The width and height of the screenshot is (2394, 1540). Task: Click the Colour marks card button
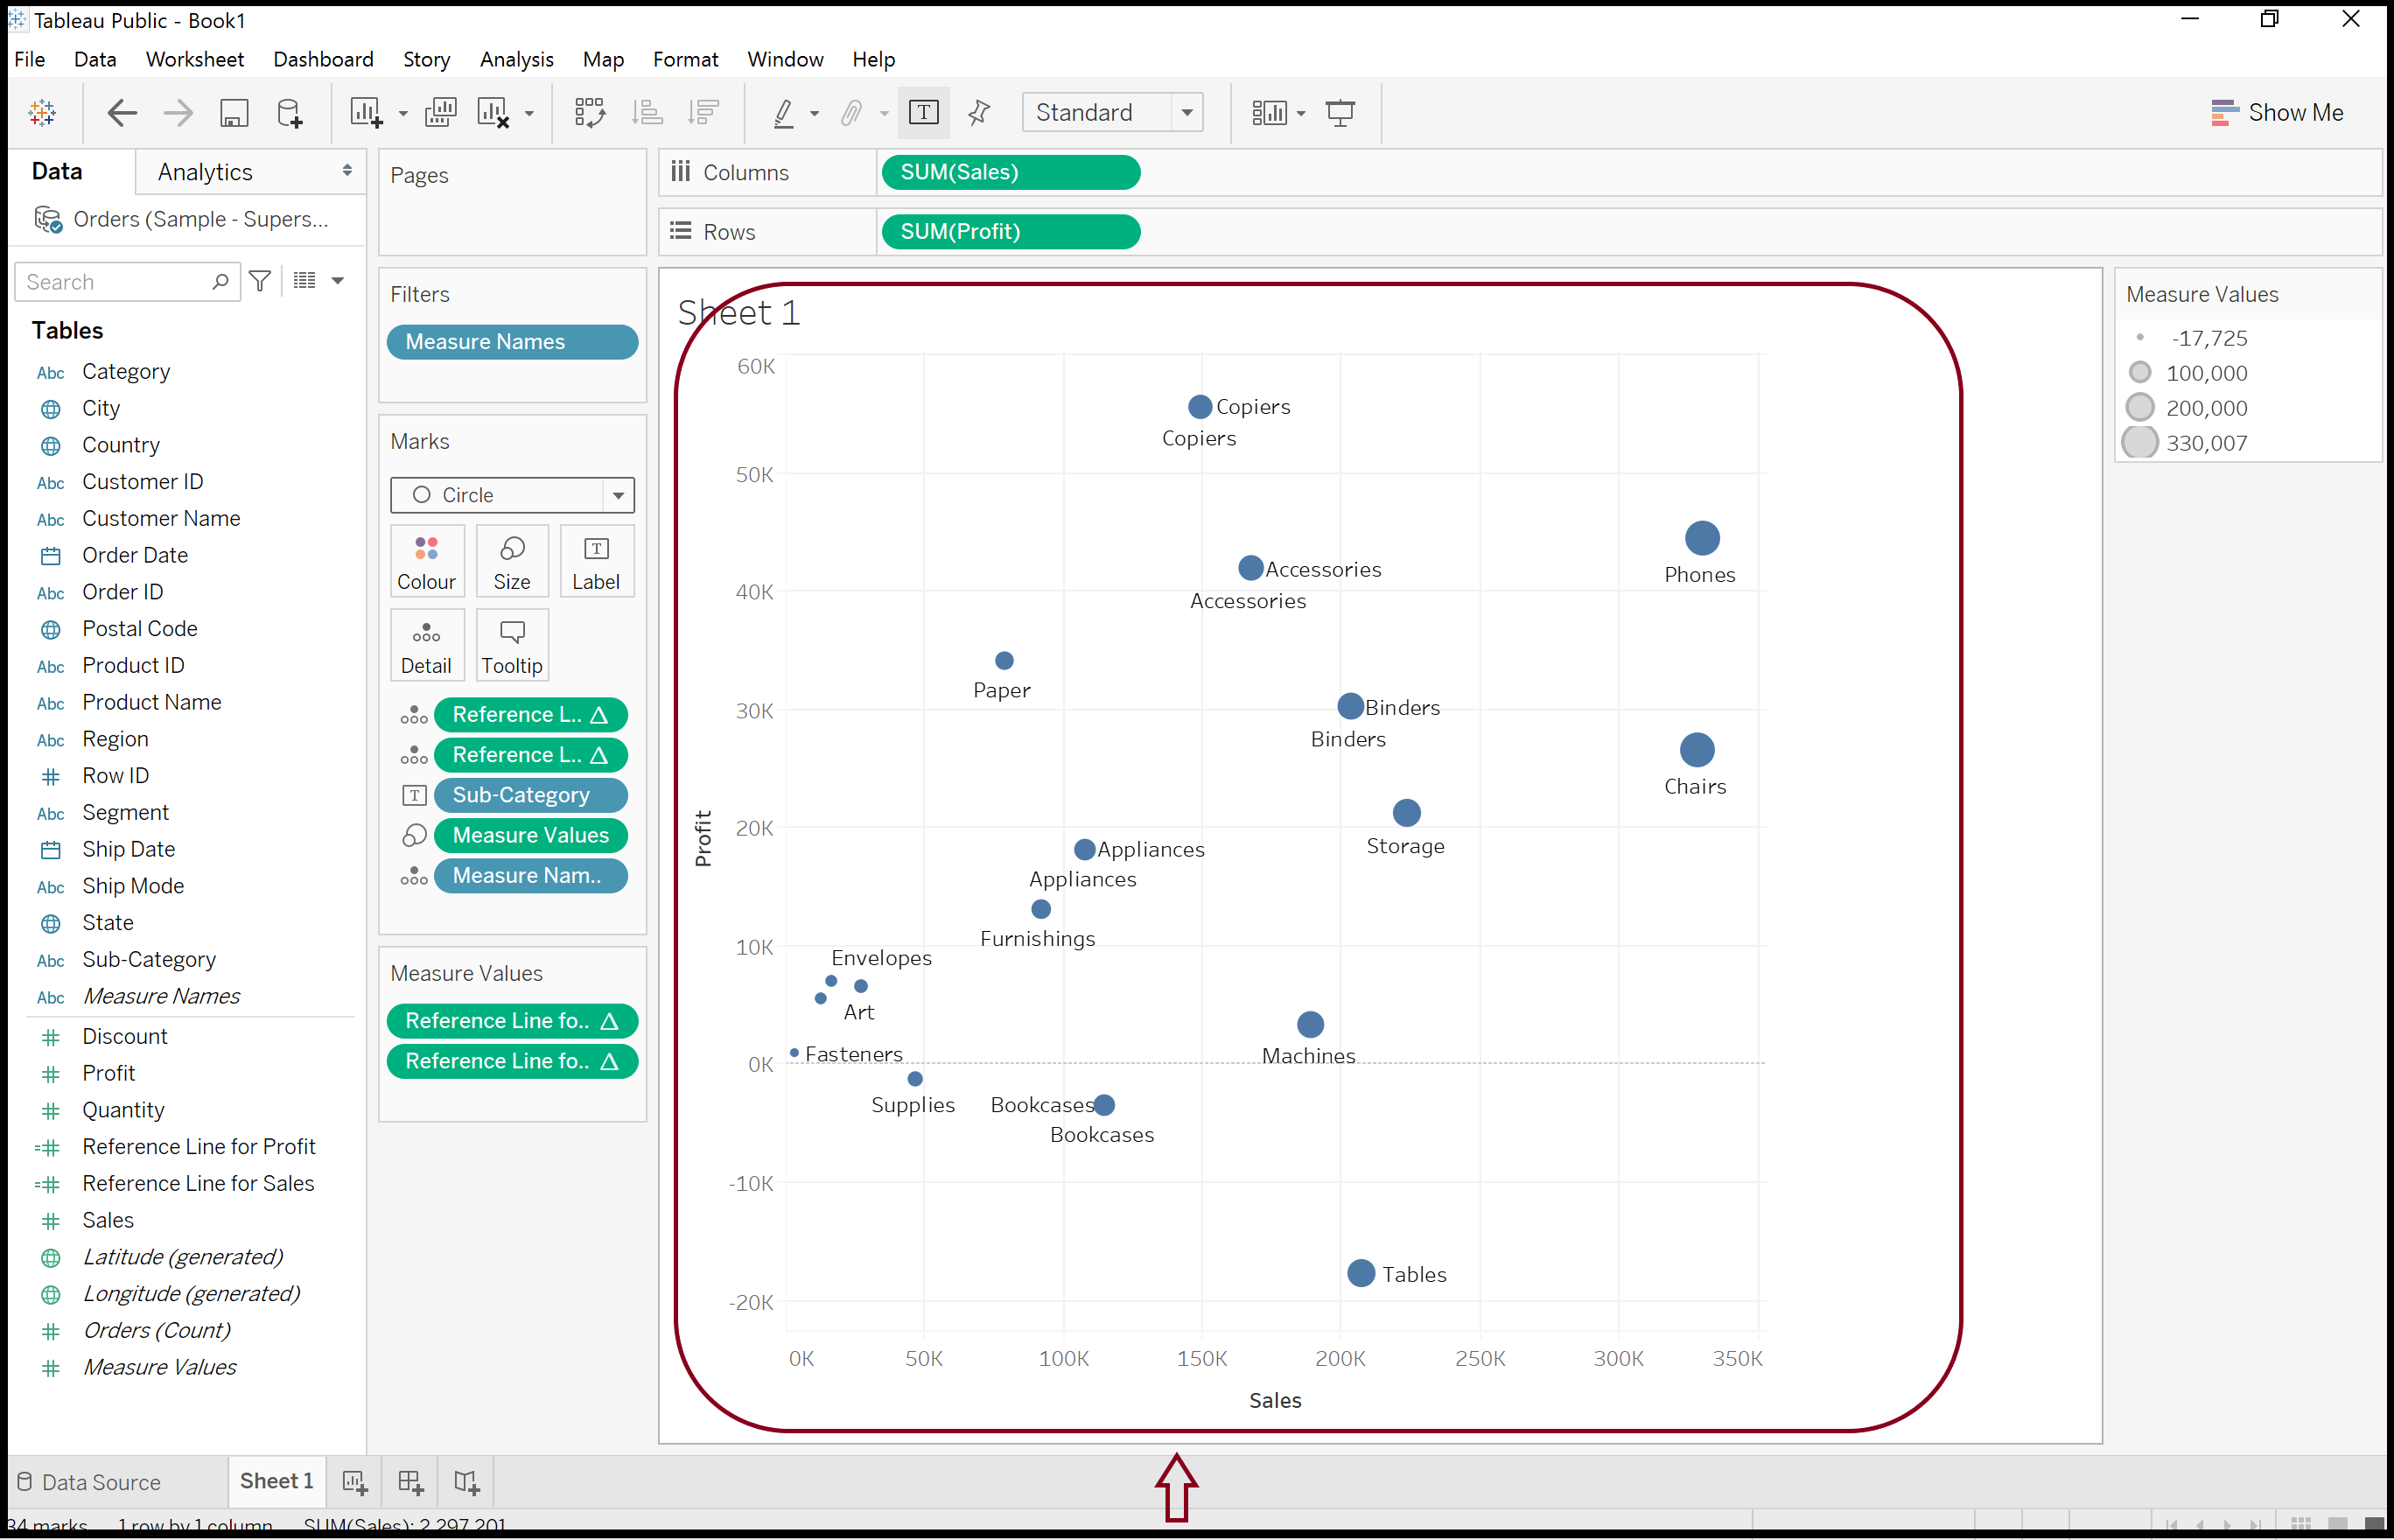426,562
